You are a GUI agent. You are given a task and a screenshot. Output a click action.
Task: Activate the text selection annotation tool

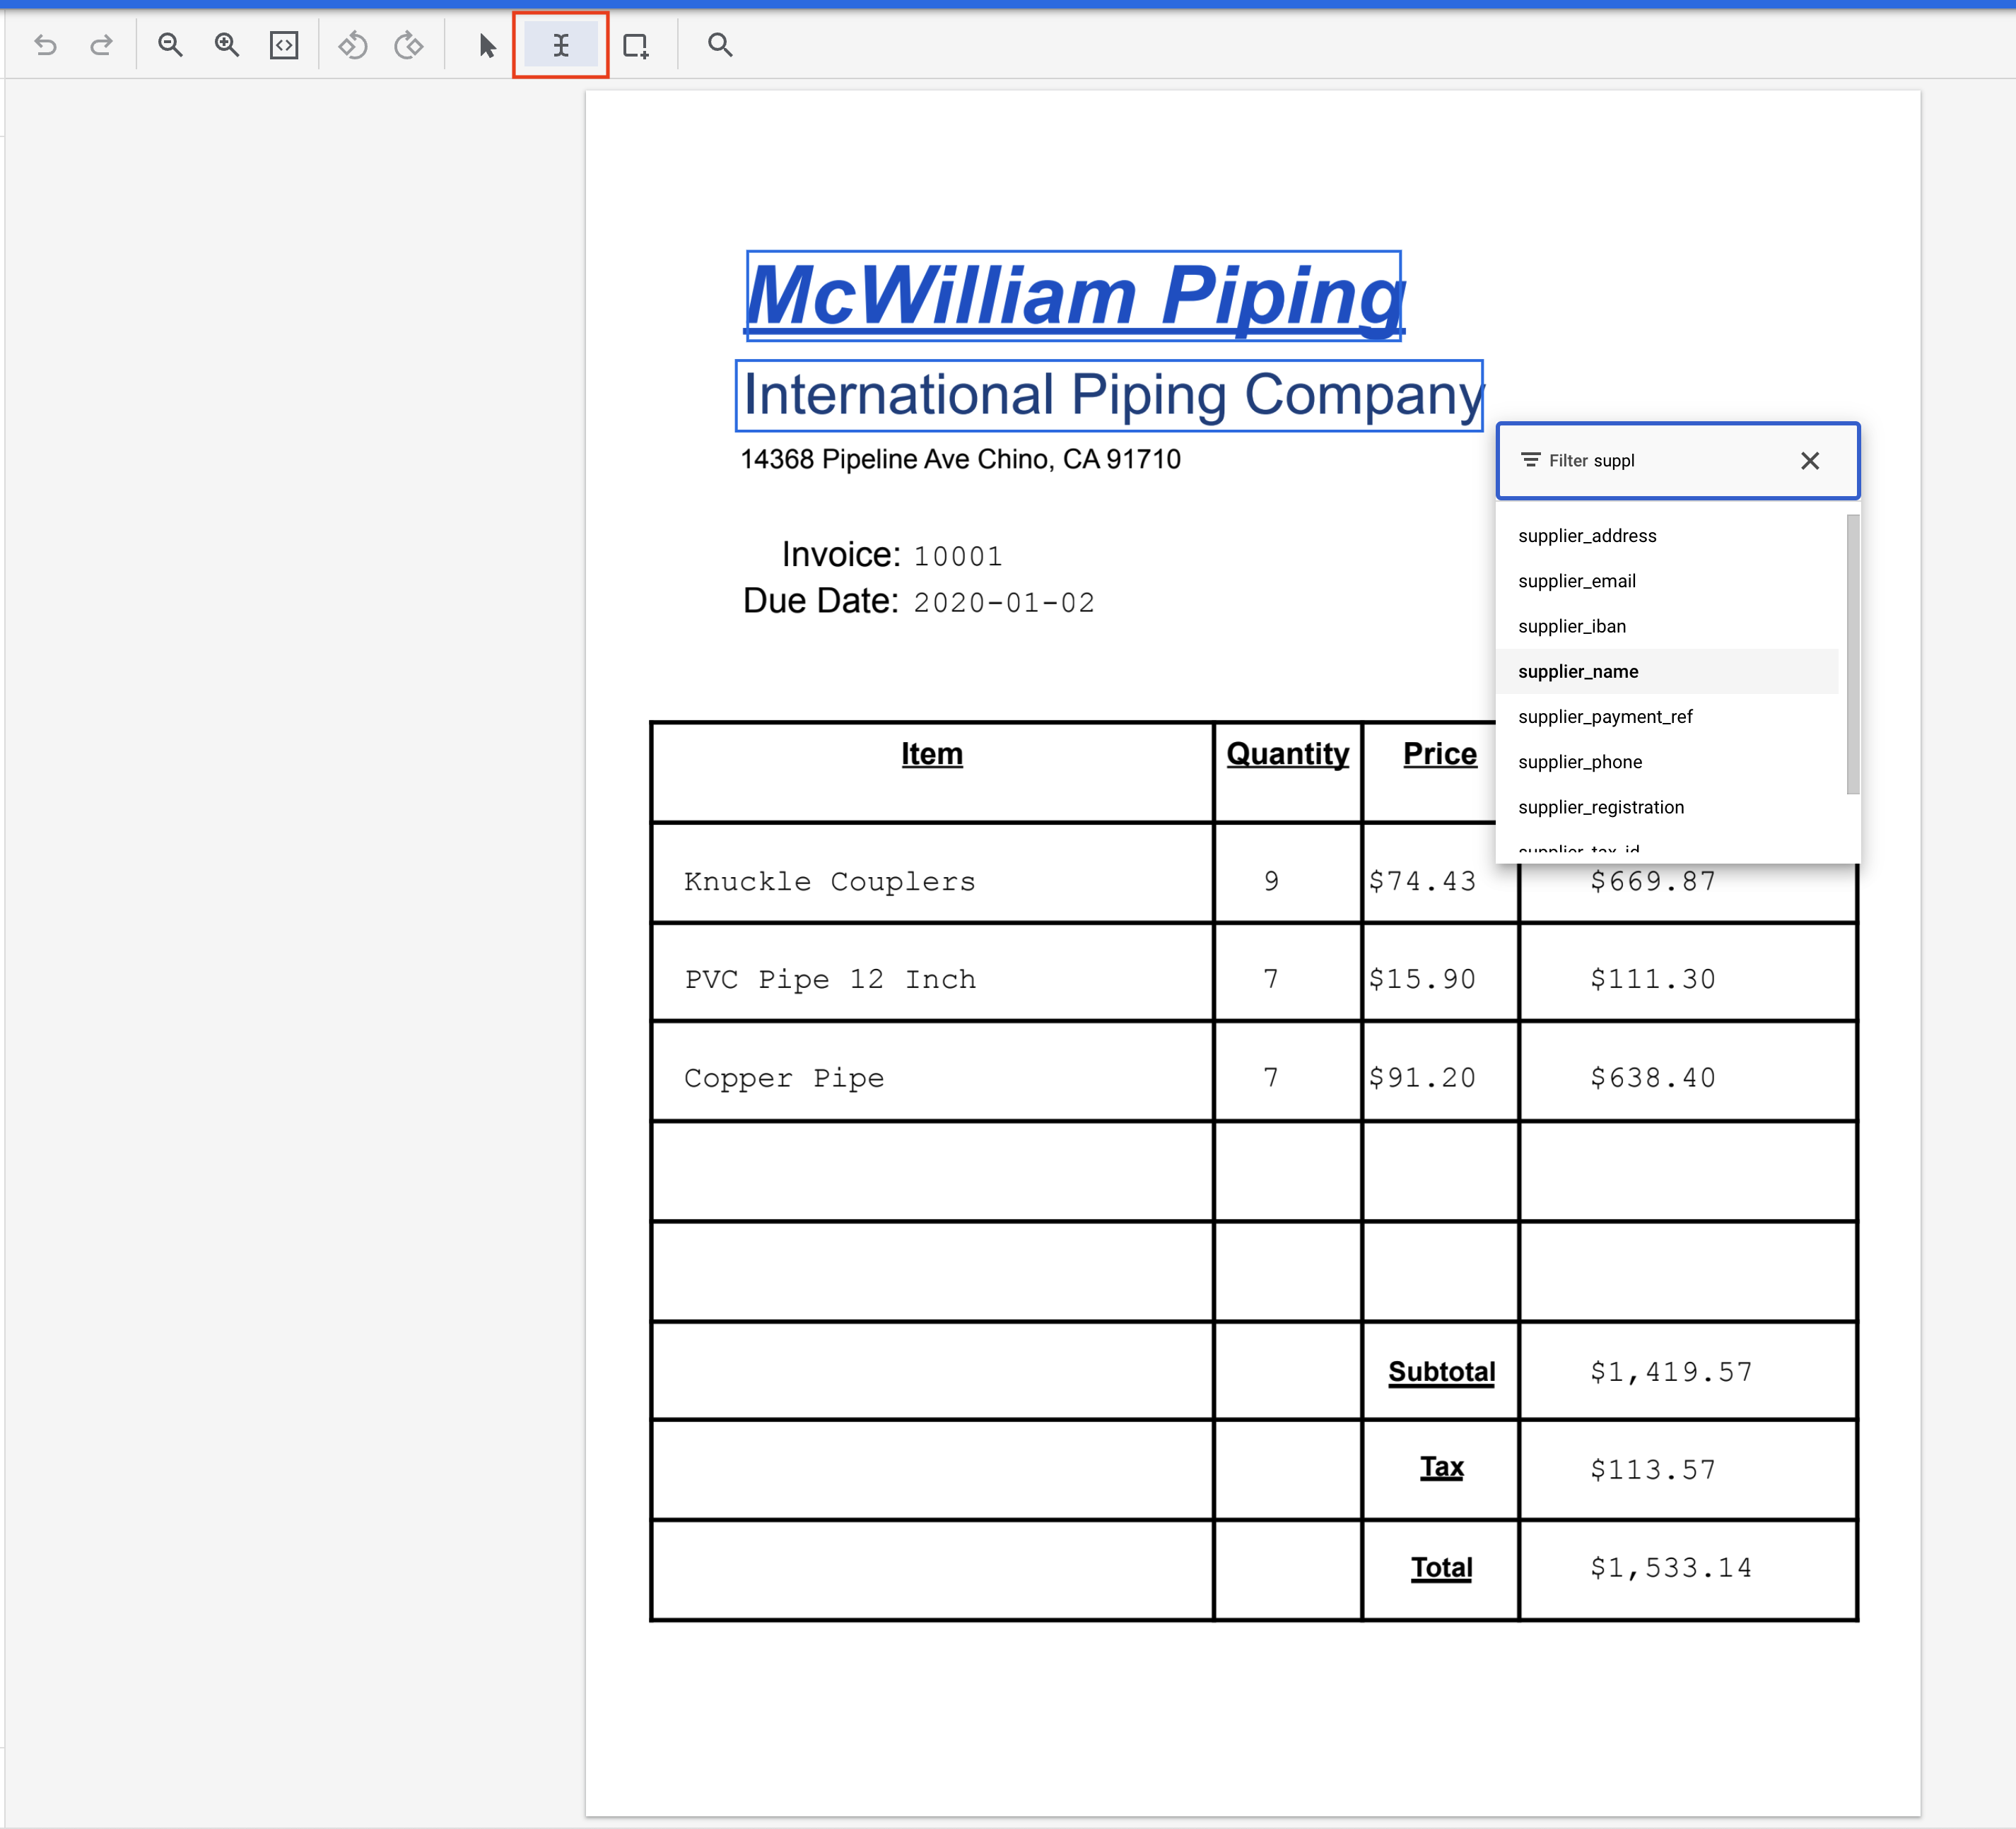point(560,45)
